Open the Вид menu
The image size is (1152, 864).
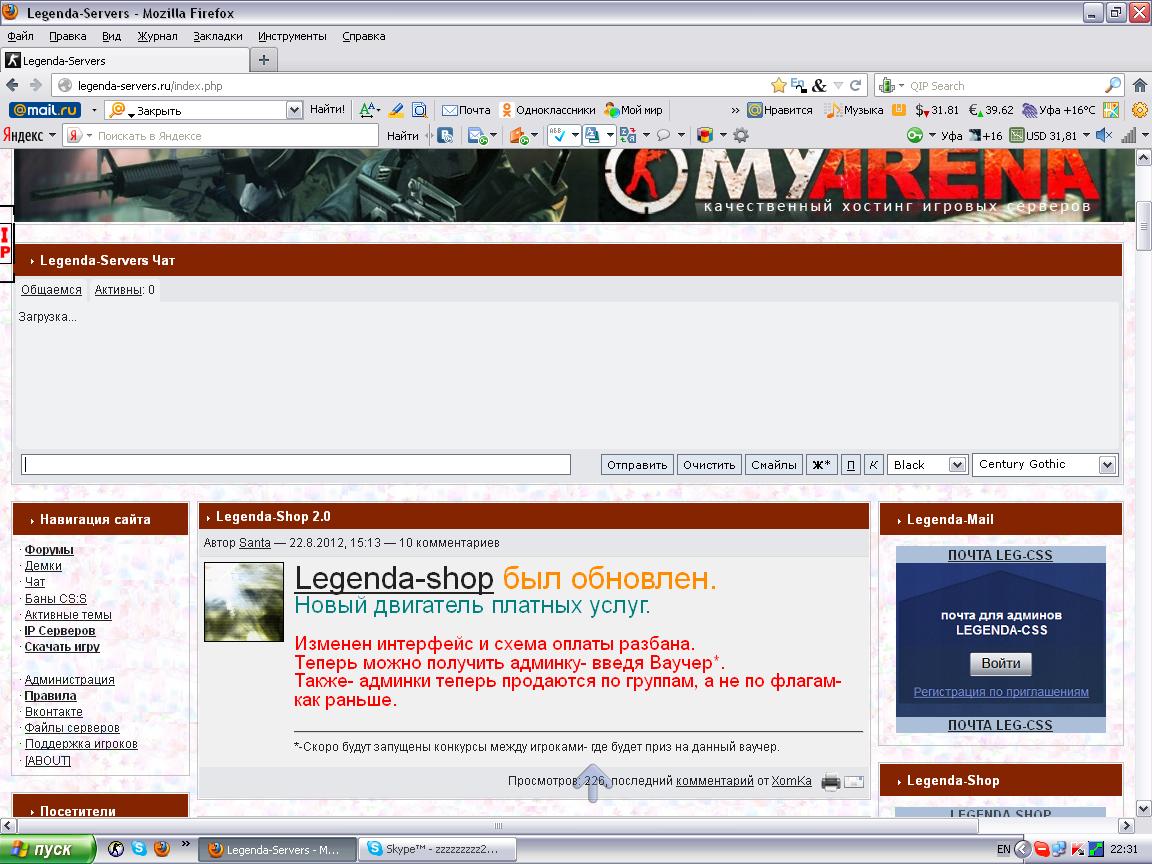[x=112, y=36]
